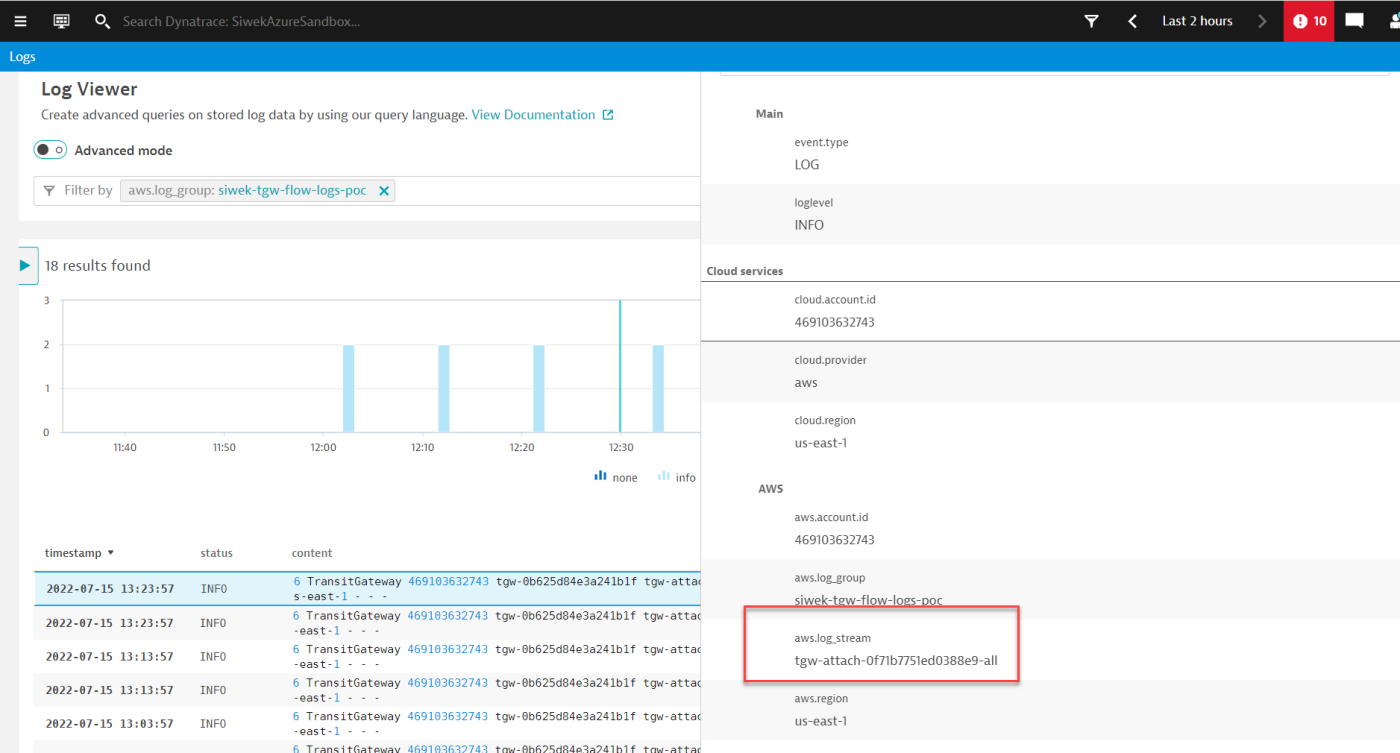The height and width of the screenshot is (753, 1400).
Task: Open the Last 2 hours timeframe selector
Action: [x=1196, y=20]
